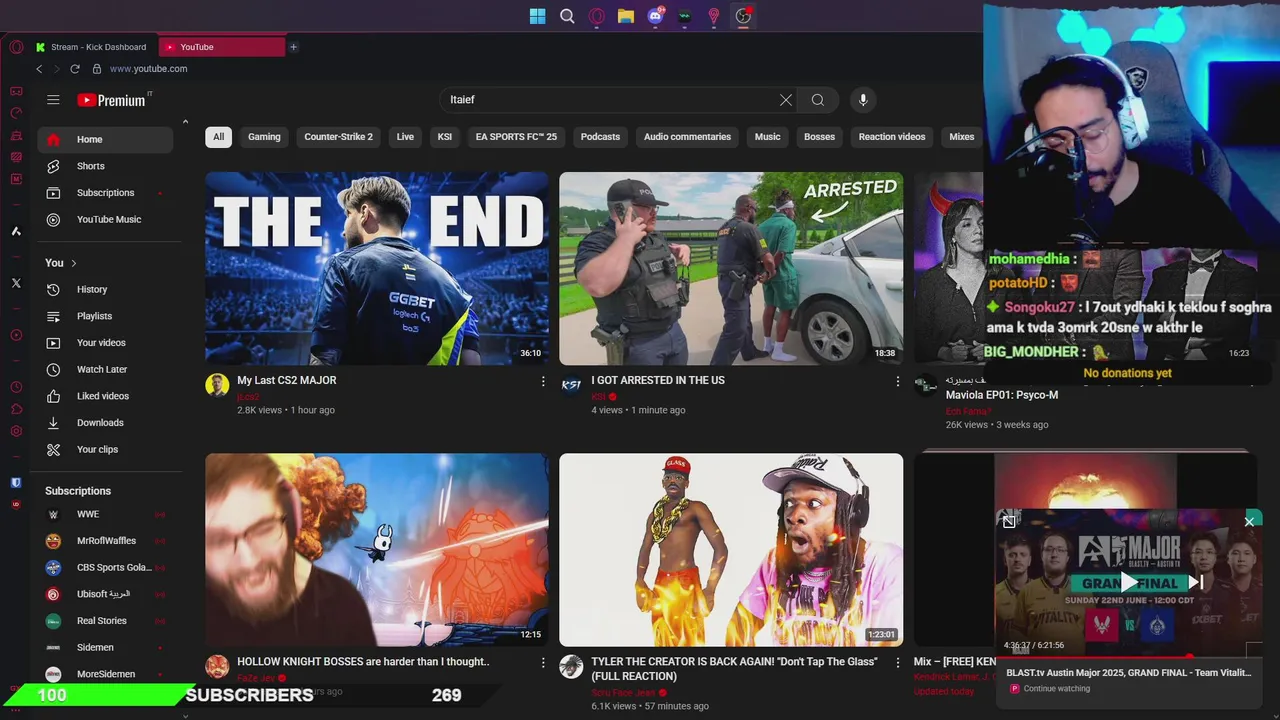Open the MrRoflWaffles subscription channel
Image resolution: width=1280 pixels, height=720 pixels.
[105, 541]
